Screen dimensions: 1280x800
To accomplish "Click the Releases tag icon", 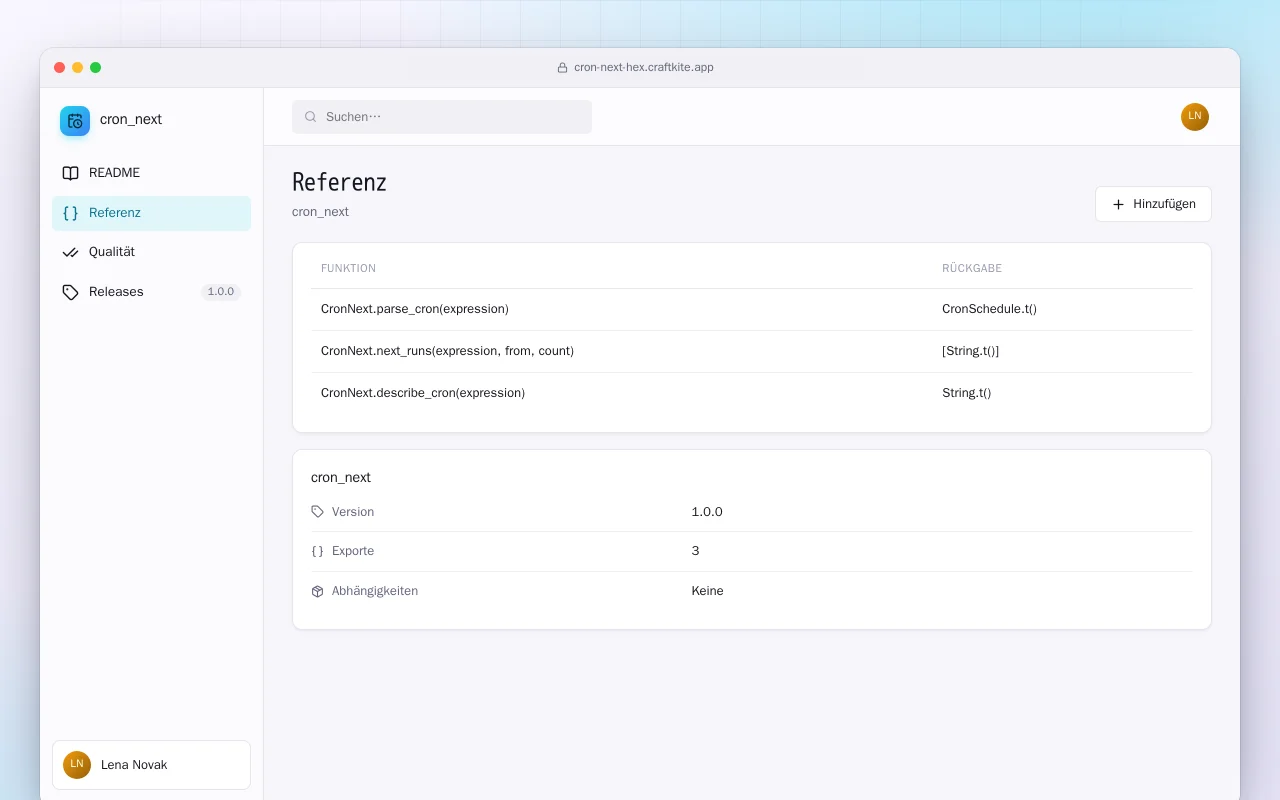I will point(70,292).
